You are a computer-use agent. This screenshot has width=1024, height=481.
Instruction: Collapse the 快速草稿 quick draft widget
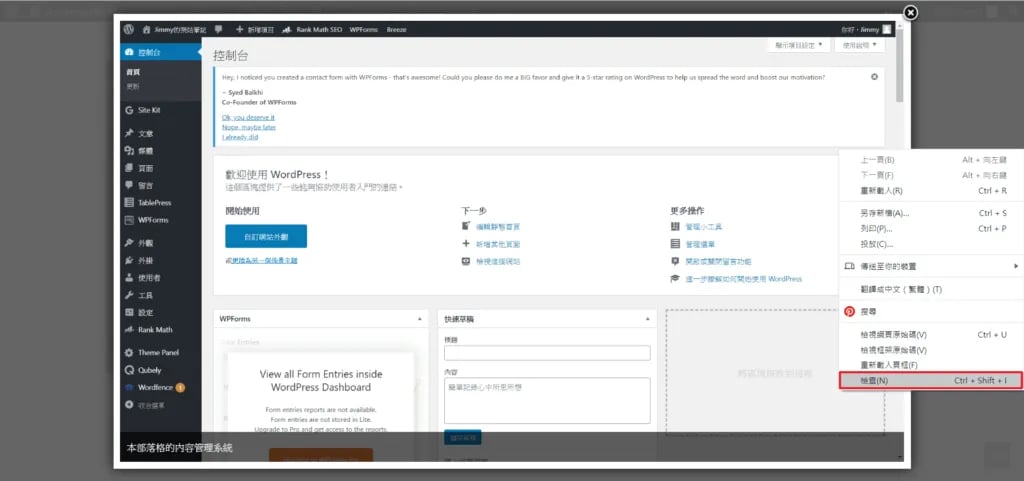[647, 319]
